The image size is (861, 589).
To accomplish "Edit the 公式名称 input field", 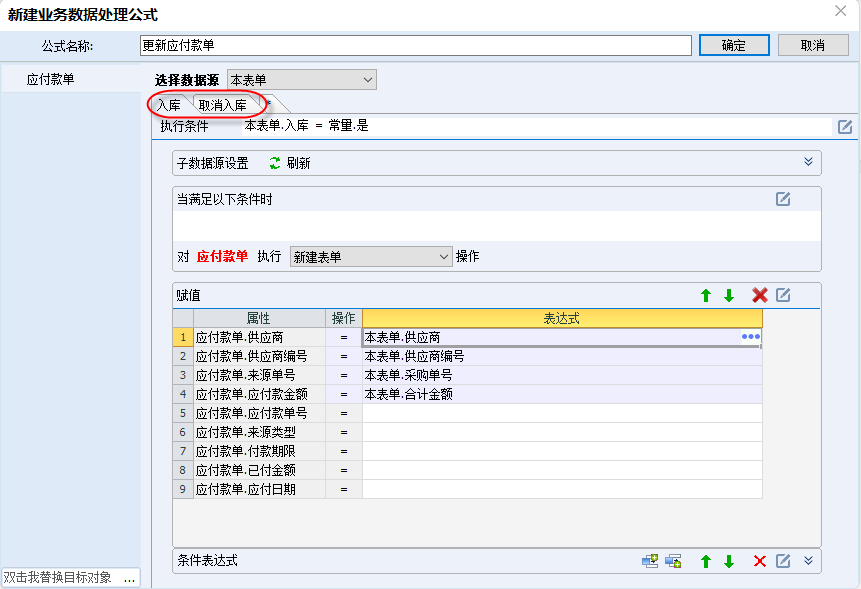I will tap(416, 46).
